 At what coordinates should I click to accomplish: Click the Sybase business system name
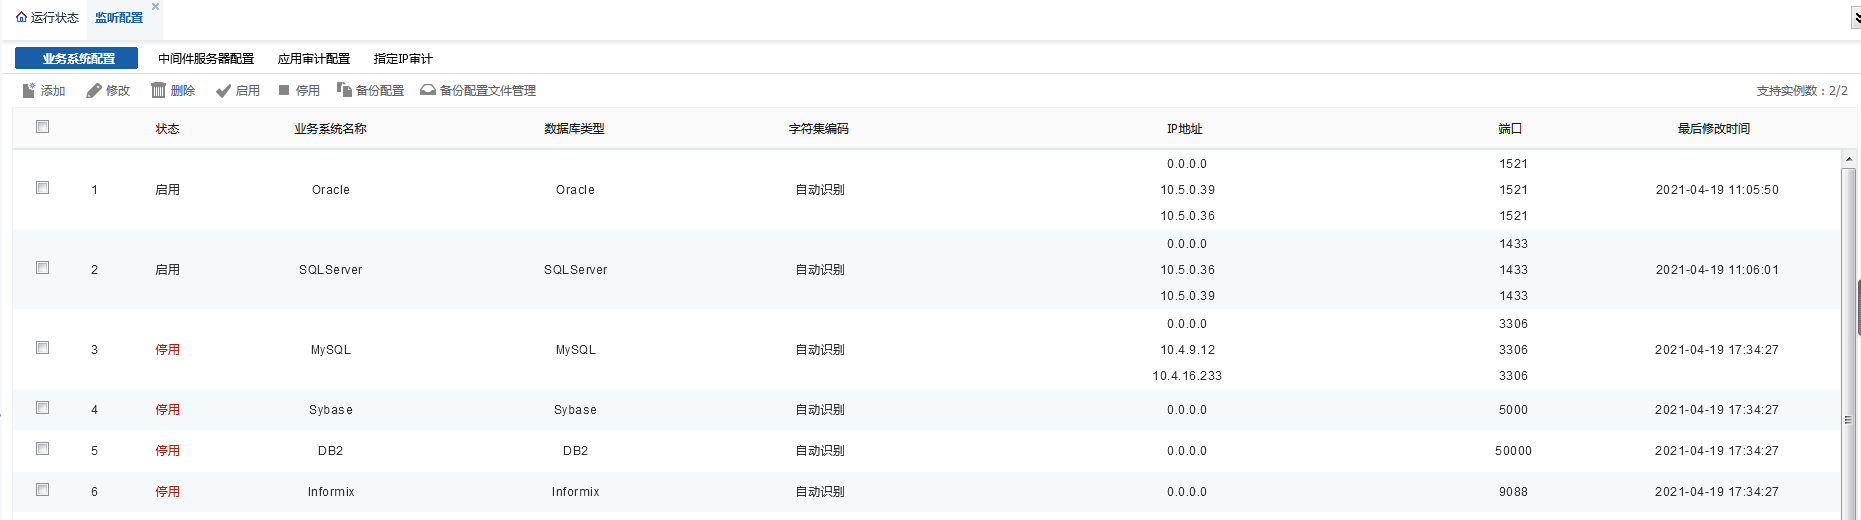point(331,410)
